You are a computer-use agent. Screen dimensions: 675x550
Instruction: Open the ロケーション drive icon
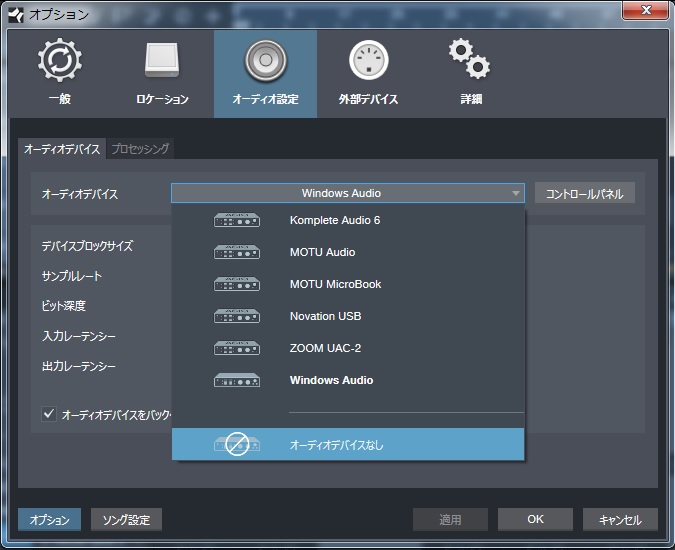click(x=162, y=60)
